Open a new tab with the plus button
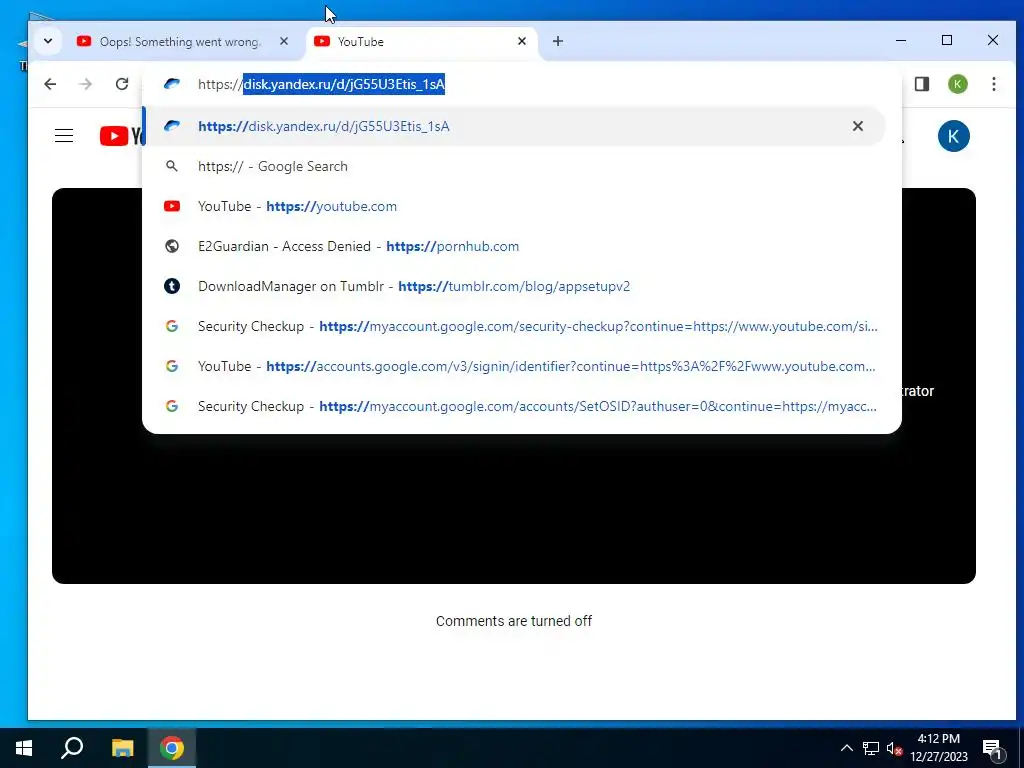The image size is (1024, 768). pyautogui.click(x=558, y=41)
